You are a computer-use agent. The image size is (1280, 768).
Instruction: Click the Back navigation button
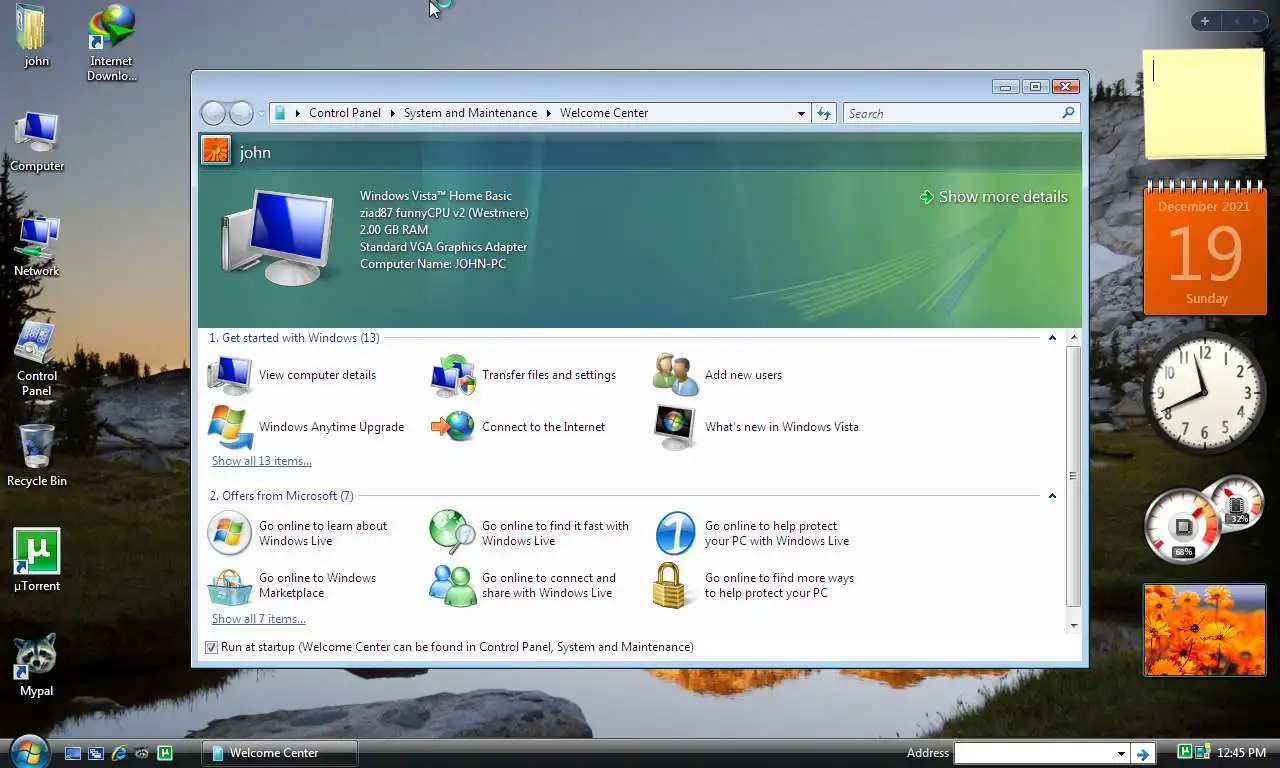tap(213, 113)
